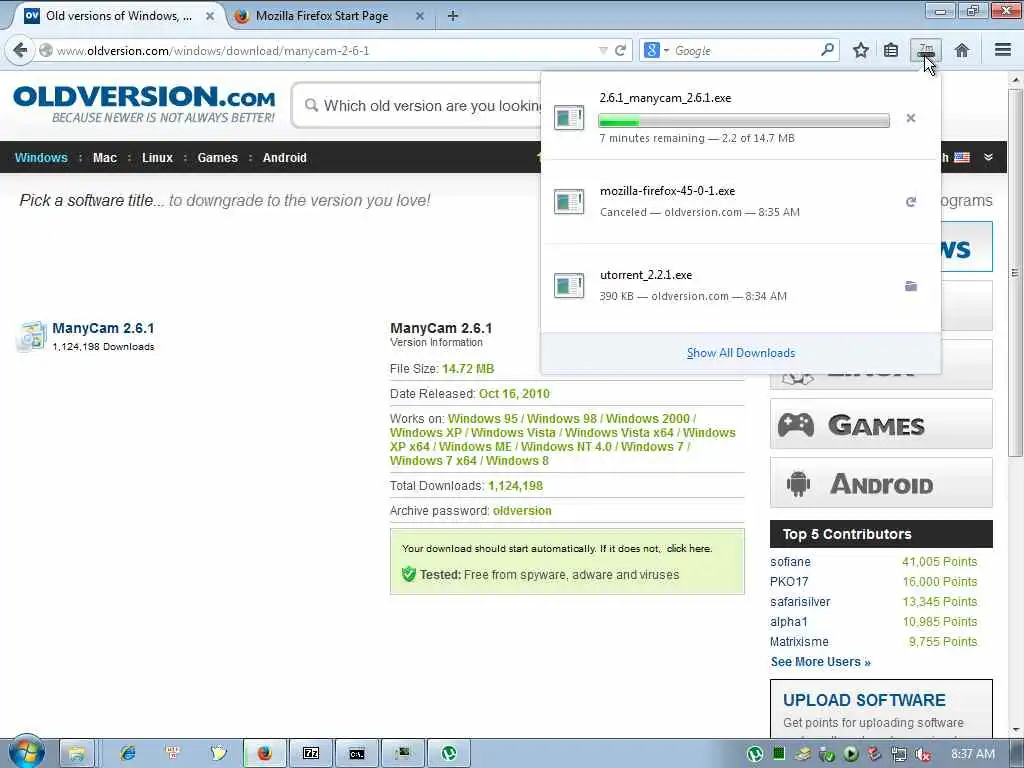
Task: Open containing folder for utorrent_2.2.1.exe
Action: (x=910, y=286)
